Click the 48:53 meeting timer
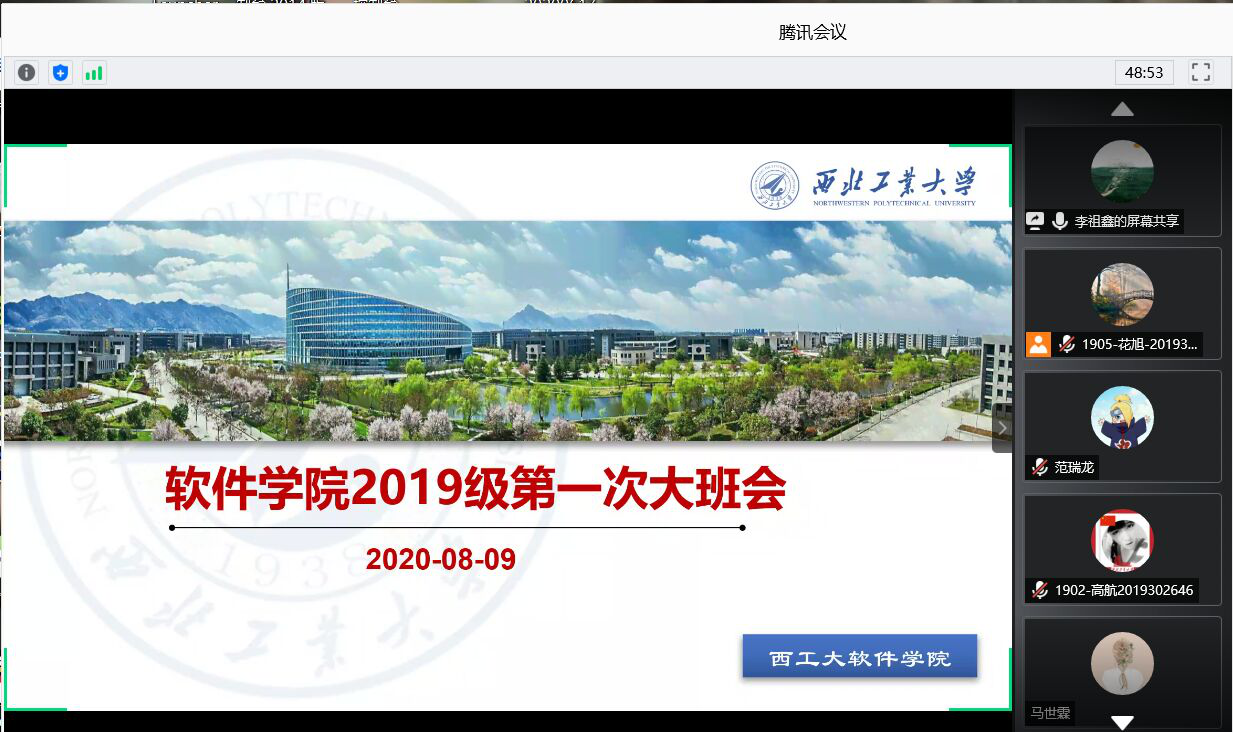Image resolution: width=1233 pixels, height=732 pixels. (1144, 72)
